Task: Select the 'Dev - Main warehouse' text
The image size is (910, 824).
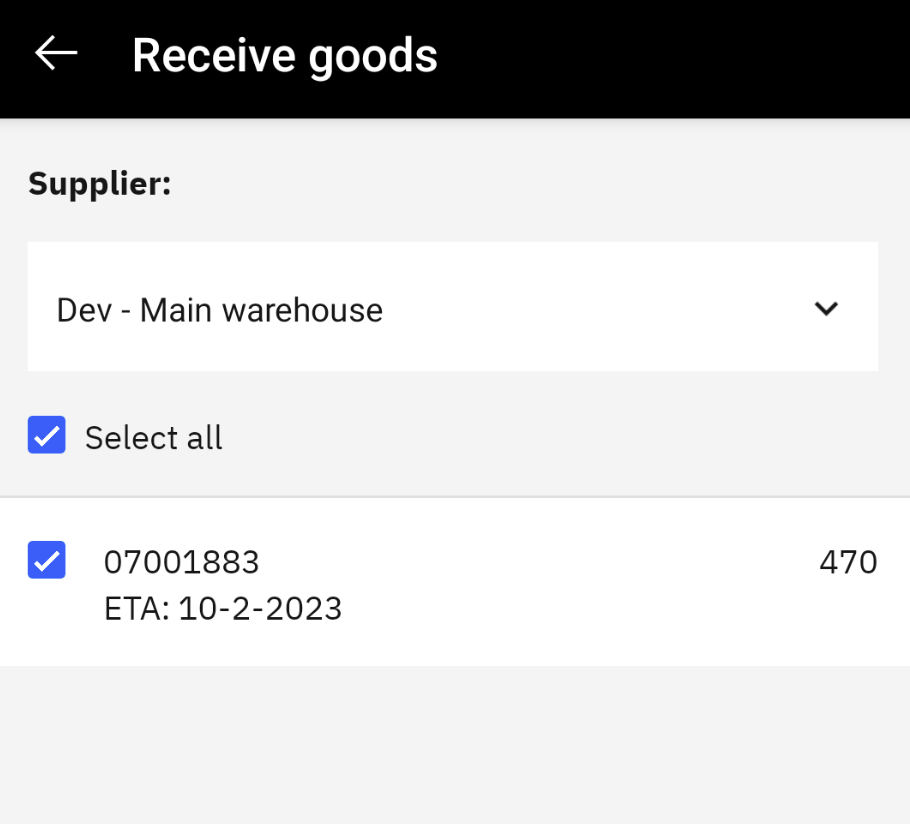Action: click(x=220, y=310)
